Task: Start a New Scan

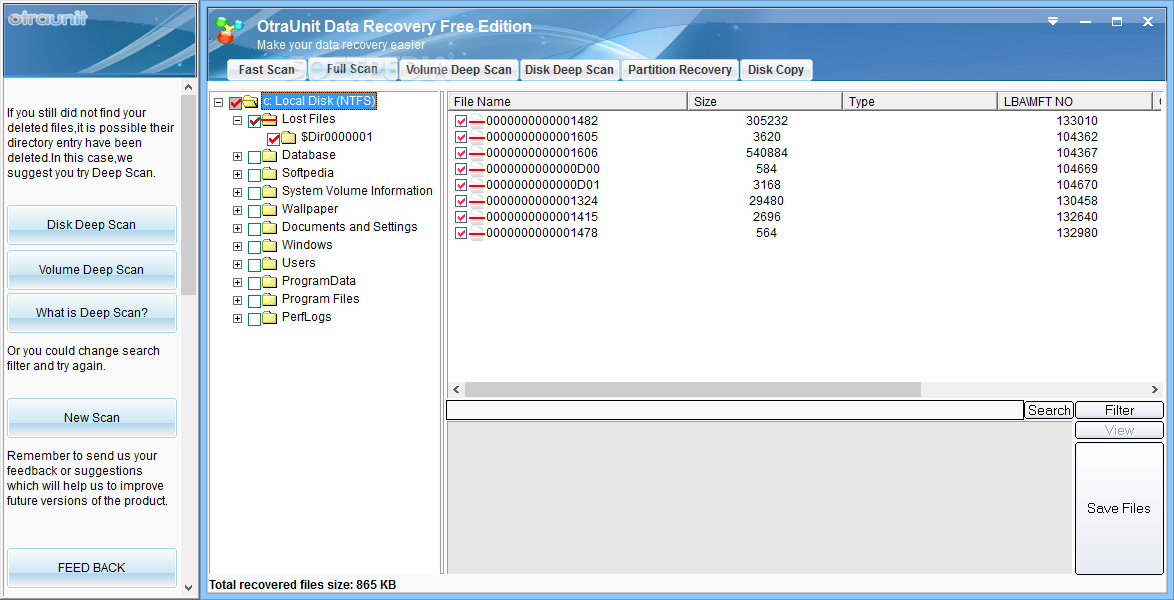Action: pyautogui.click(x=92, y=418)
